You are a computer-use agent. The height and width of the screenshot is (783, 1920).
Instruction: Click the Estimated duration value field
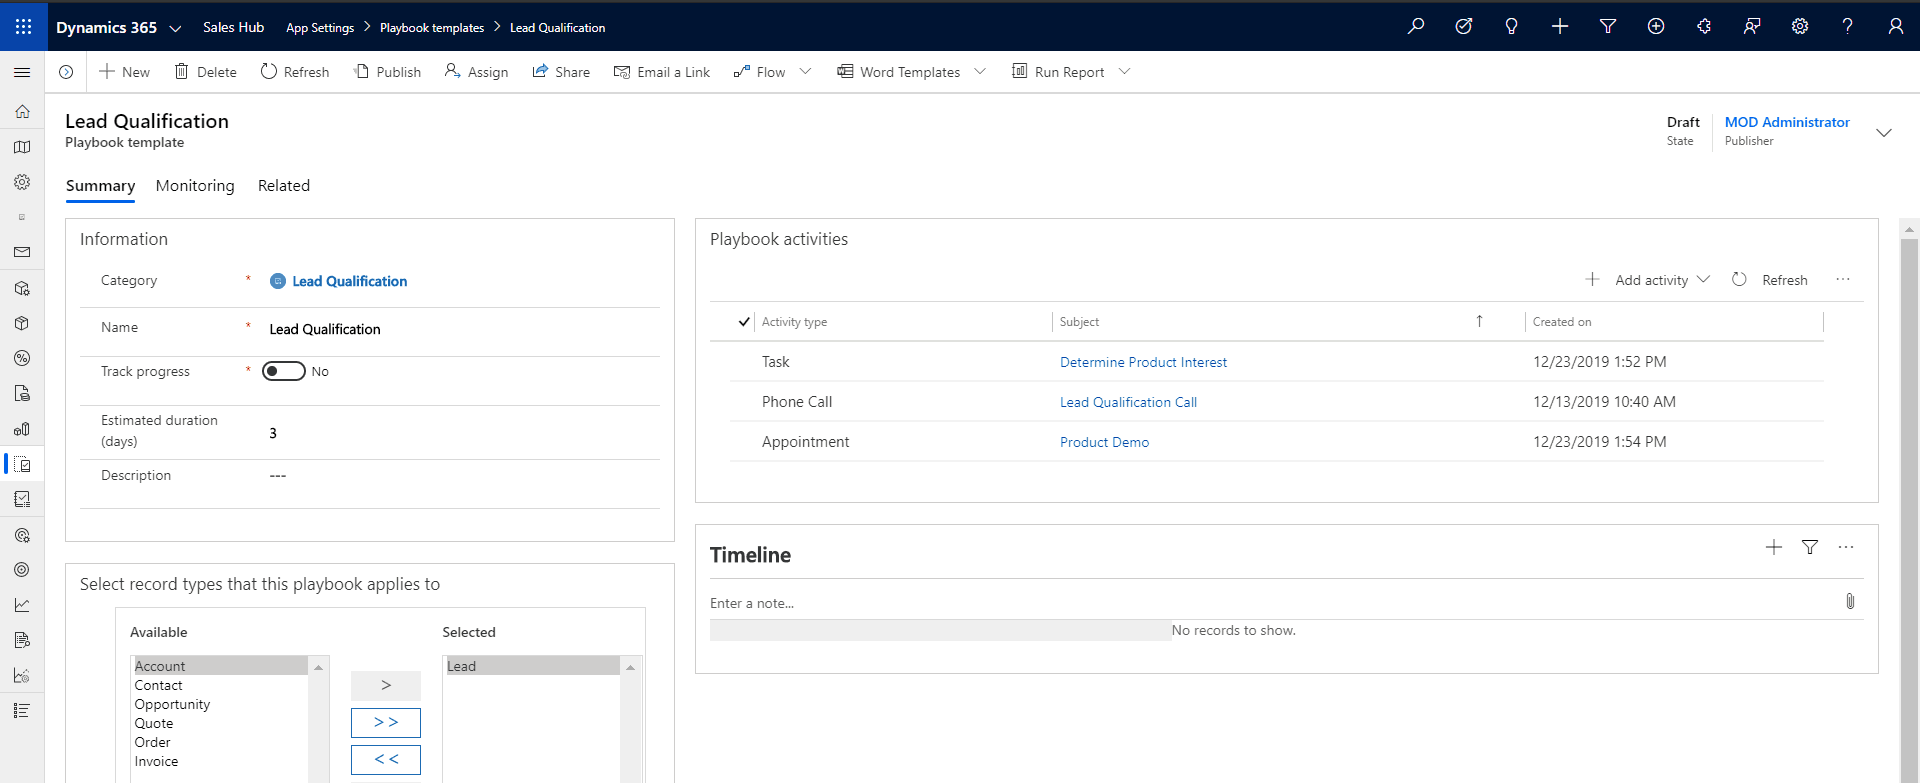[463, 433]
